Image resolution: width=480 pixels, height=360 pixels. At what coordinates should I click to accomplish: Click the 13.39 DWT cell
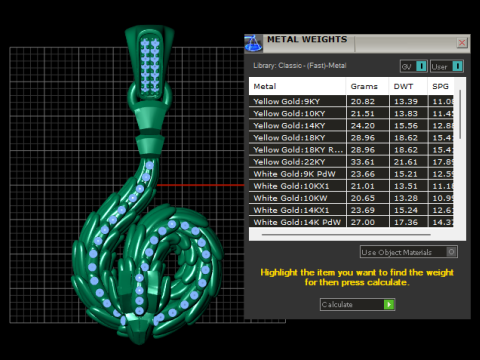click(x=408, y=101)
